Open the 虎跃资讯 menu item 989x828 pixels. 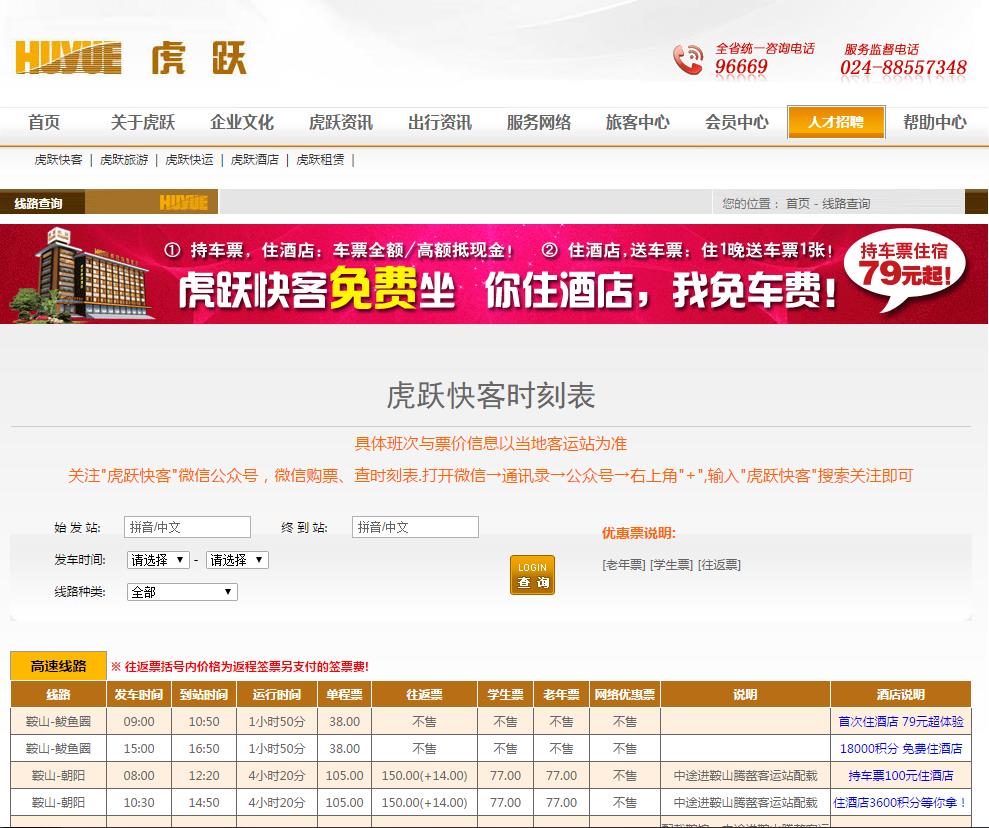pyautogui.click(x=341, y=122)
